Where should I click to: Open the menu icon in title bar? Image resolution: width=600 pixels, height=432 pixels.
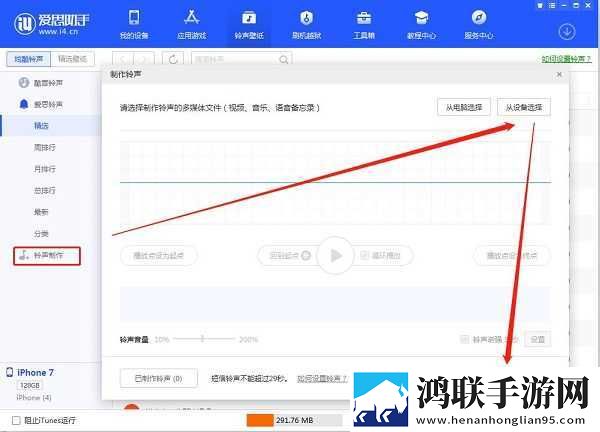click(552, 5)
